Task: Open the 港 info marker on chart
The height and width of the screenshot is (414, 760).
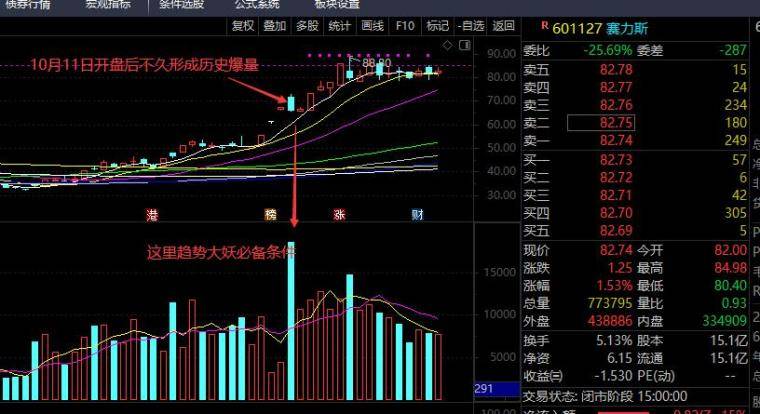Action: coord(152,215)
